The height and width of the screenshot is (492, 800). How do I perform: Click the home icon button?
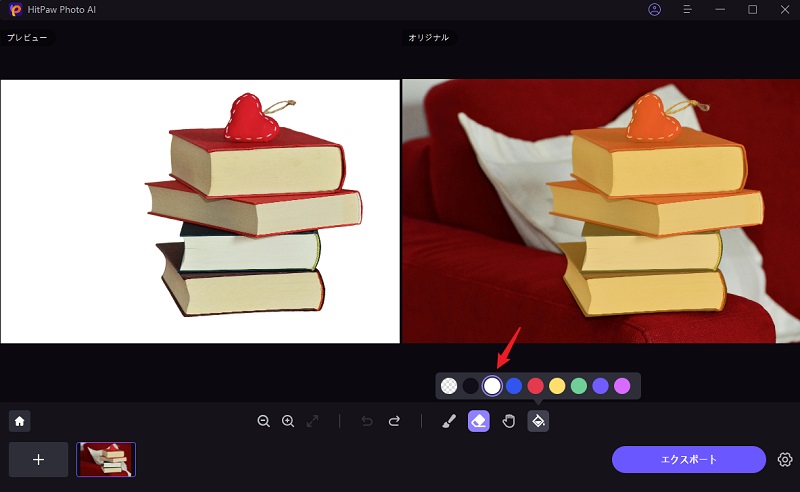tap(19, 422)
